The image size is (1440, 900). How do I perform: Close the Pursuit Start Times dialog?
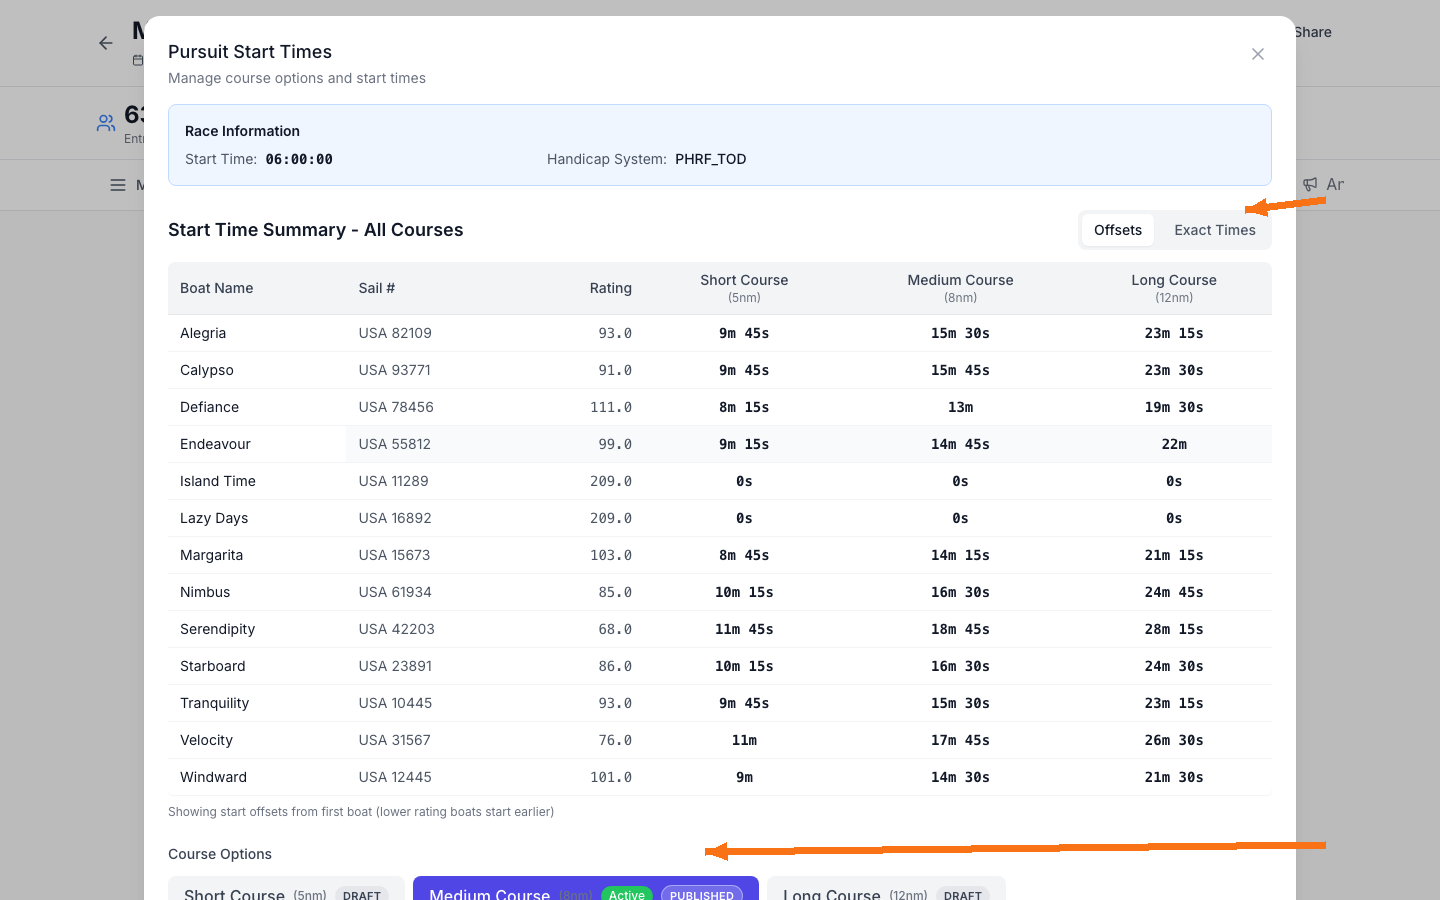(x=1257, y=54)
